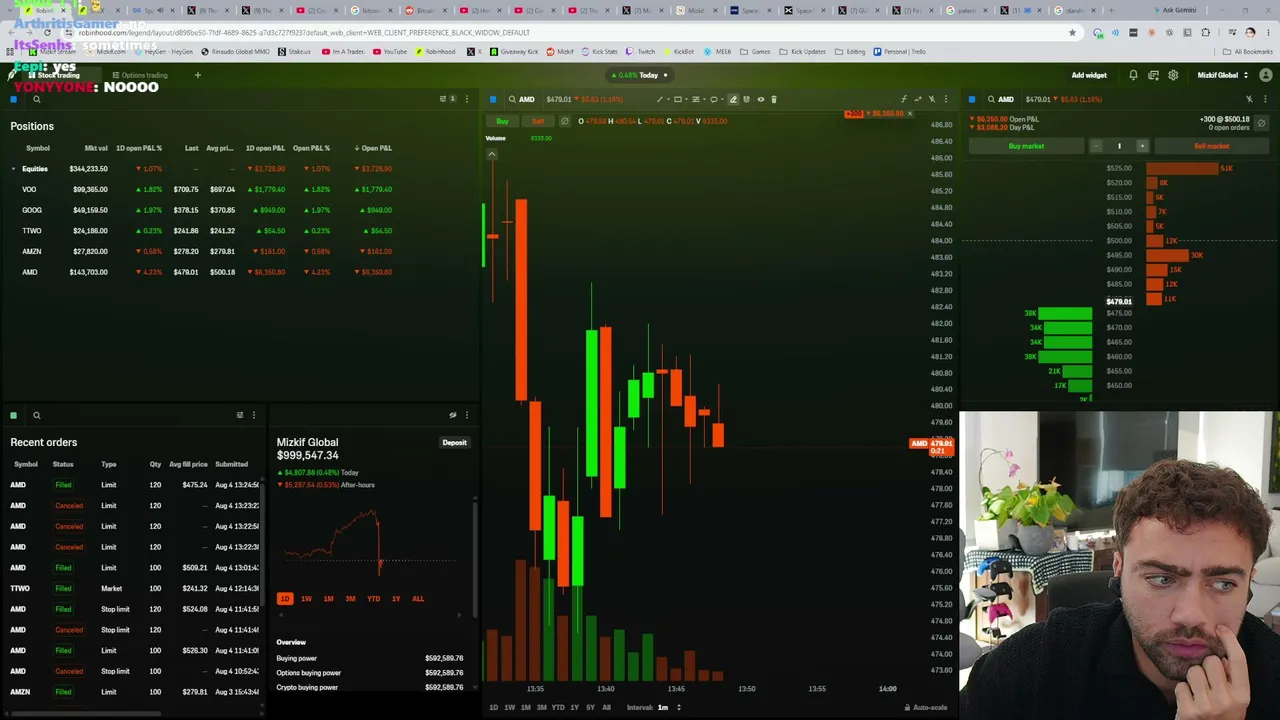Click the Sell button on chart
This screenshot has width=1280, height=720.
click(x=538, y=121)
